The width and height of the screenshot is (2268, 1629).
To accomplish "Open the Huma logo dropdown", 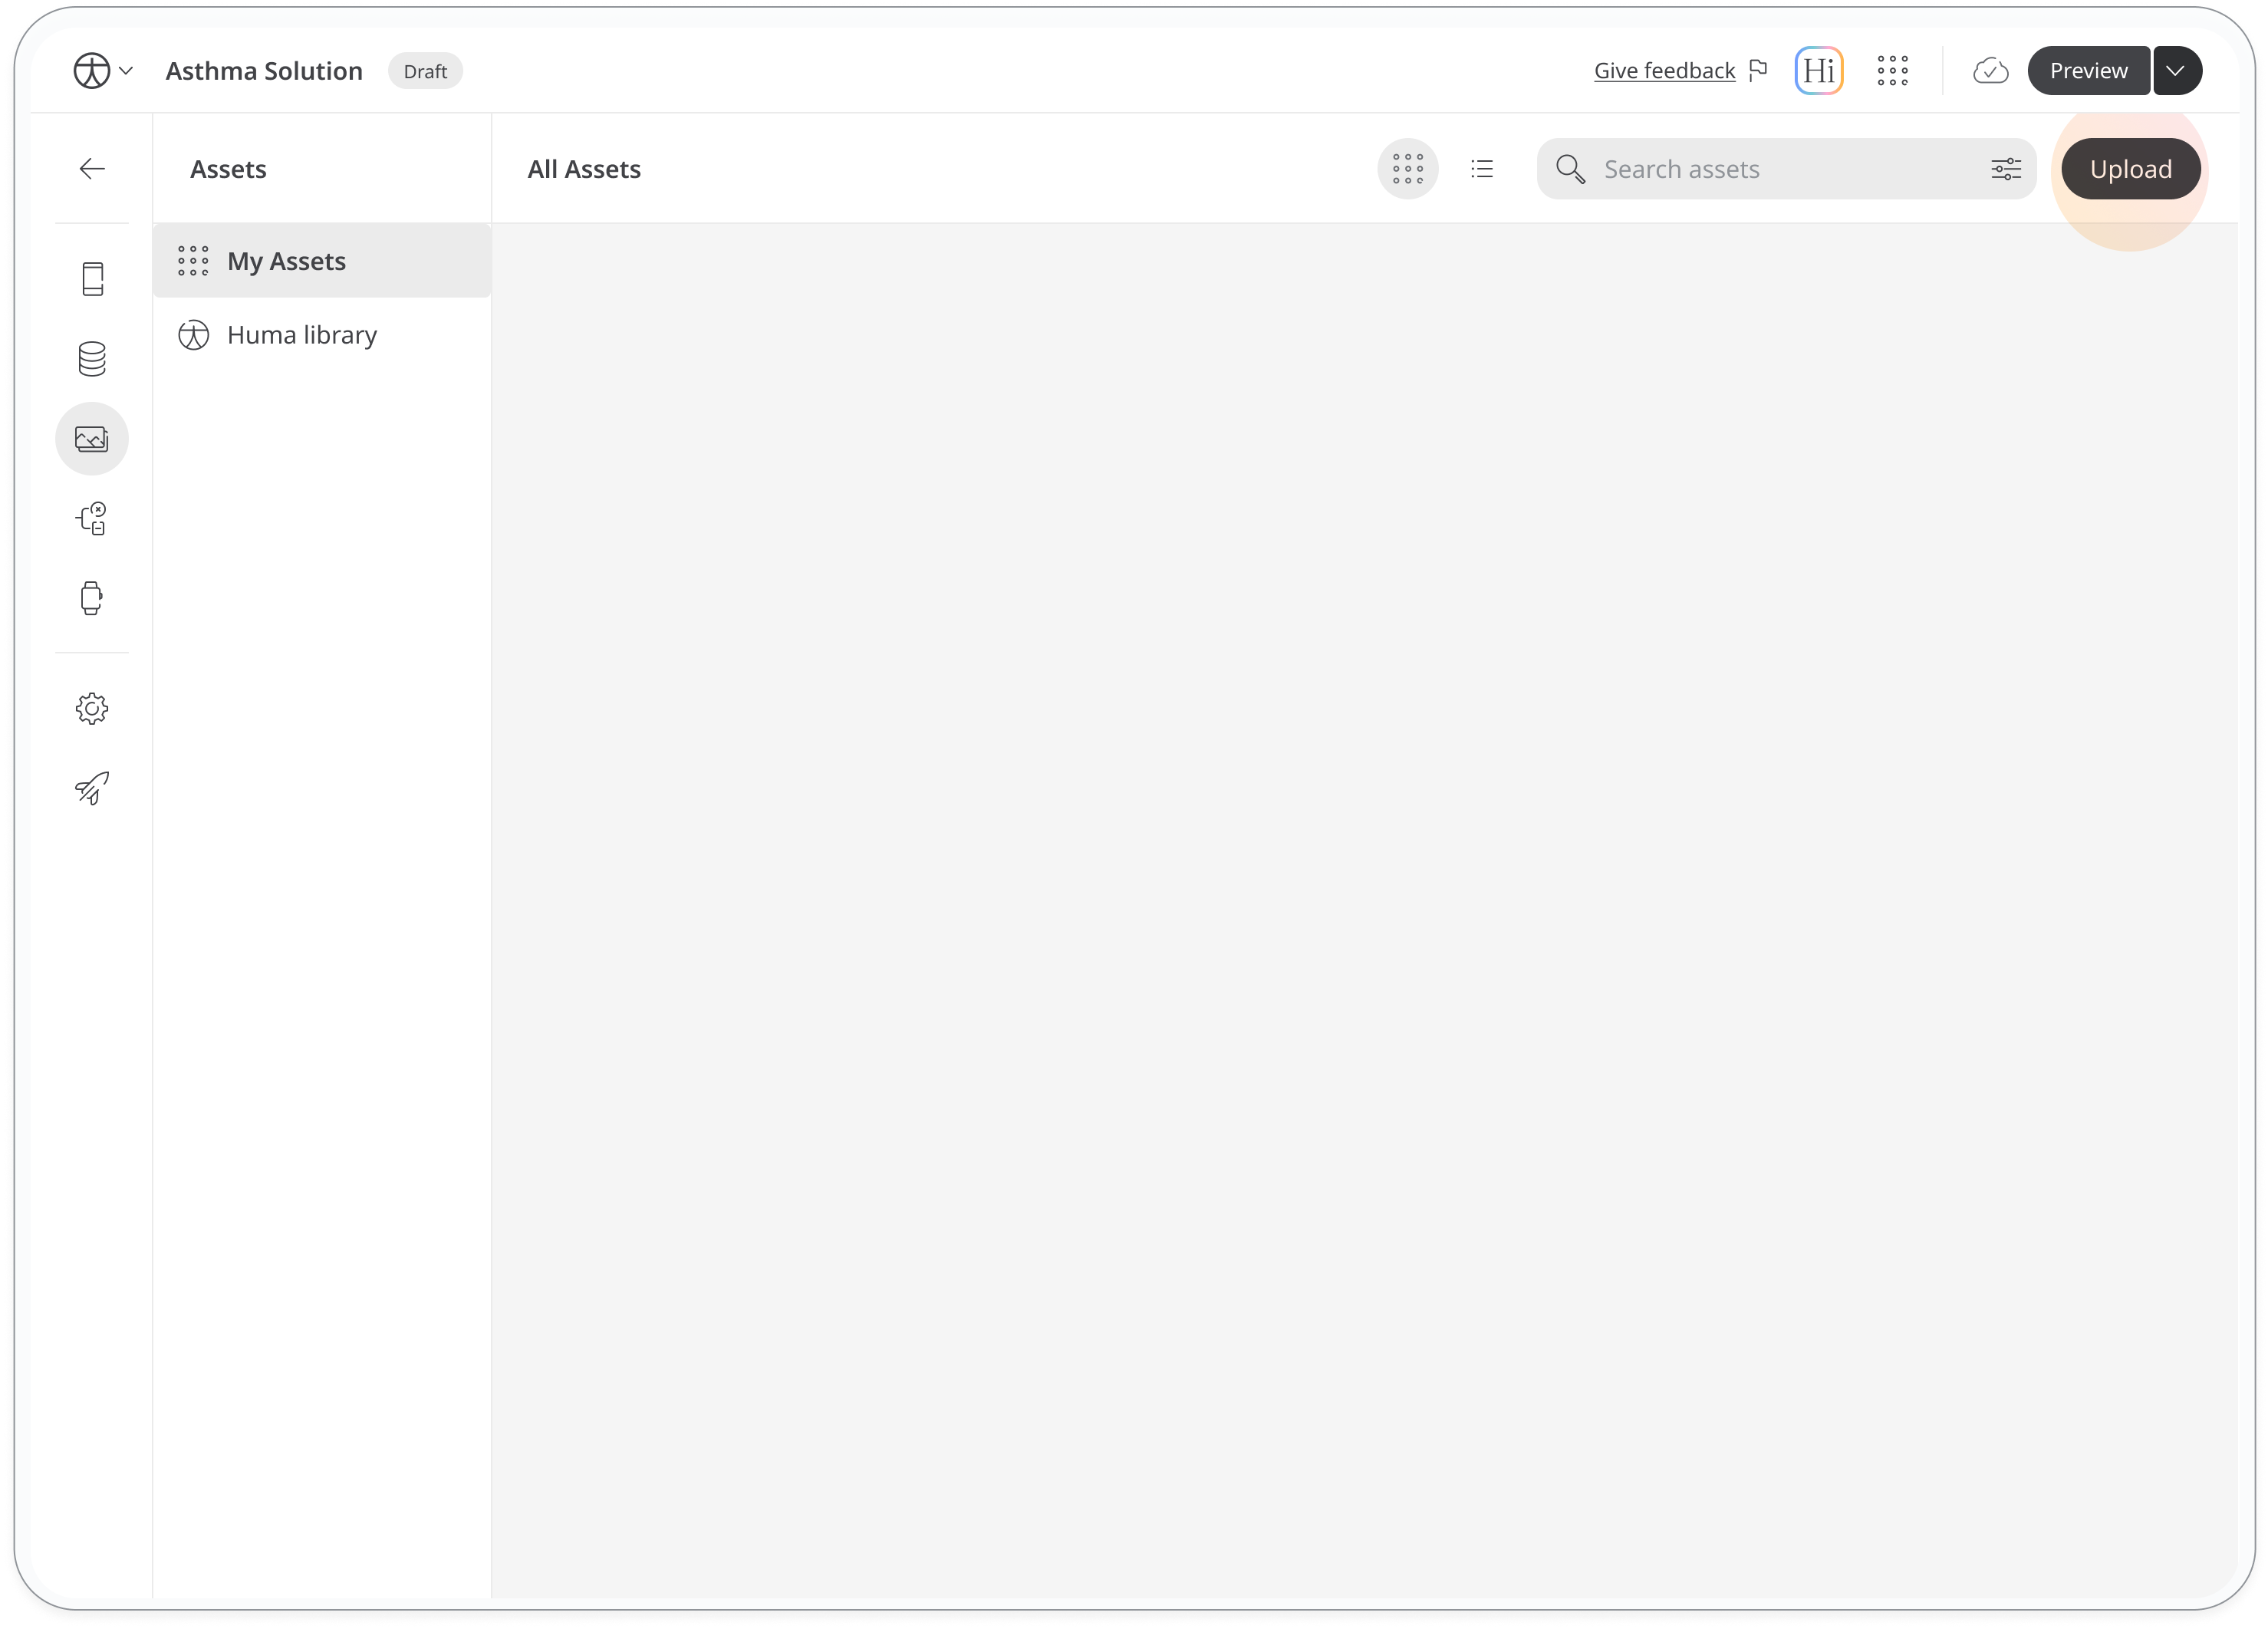I will (103, 71).
